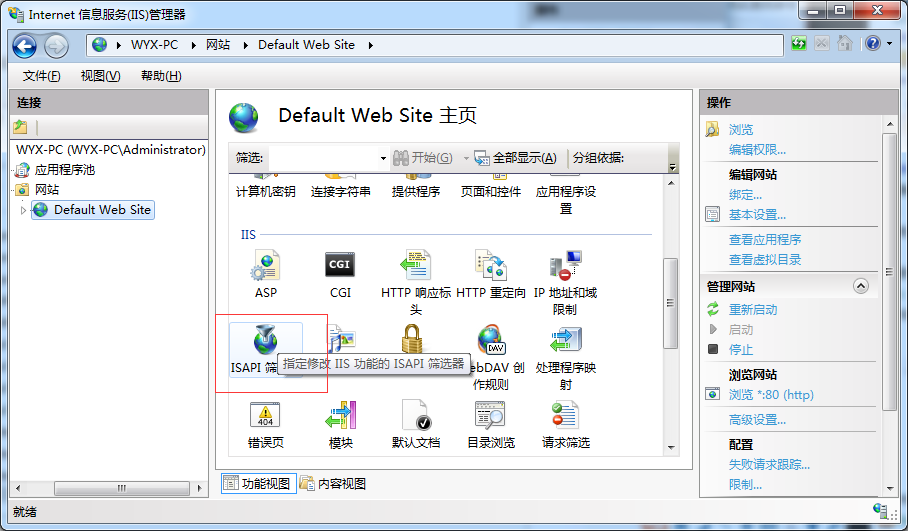Click 查看虚拟目录 link
This screenshot has height=531, width=908.
(x=764, y=260)
